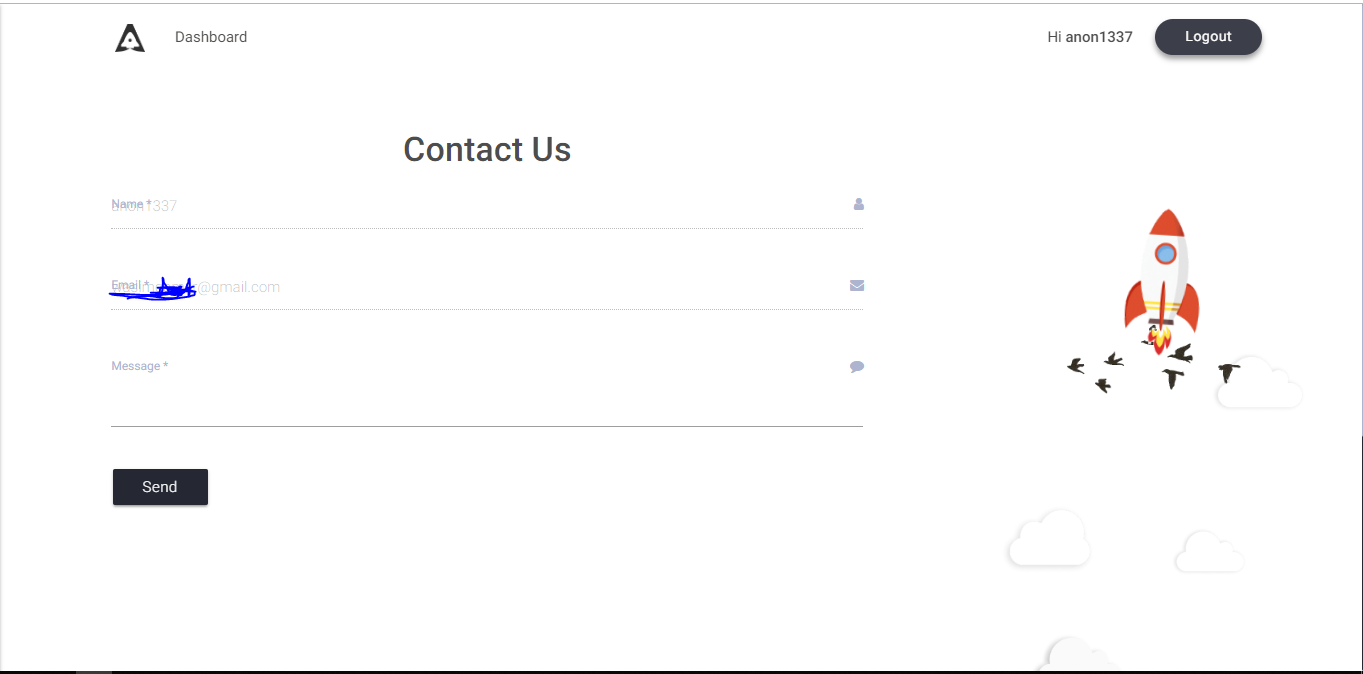Click the triangular "A" logo in the header
The width and height of the screenshot is (1363, 674).
(x=129, y=37)
